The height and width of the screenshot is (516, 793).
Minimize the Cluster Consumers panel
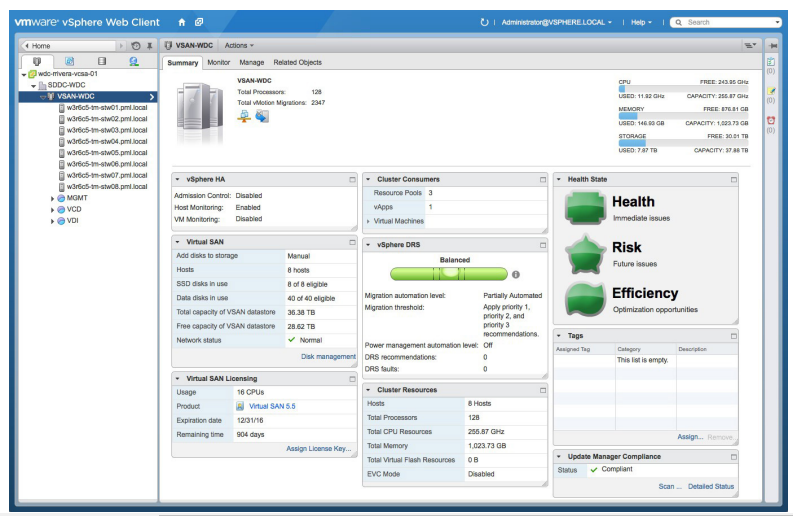pos(543,180)
